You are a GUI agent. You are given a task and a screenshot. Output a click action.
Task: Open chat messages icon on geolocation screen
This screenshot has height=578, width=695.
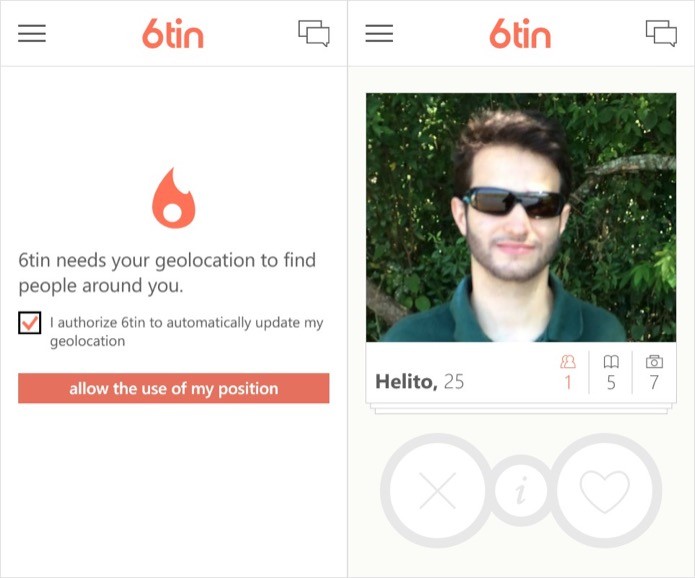click(314, 33)
